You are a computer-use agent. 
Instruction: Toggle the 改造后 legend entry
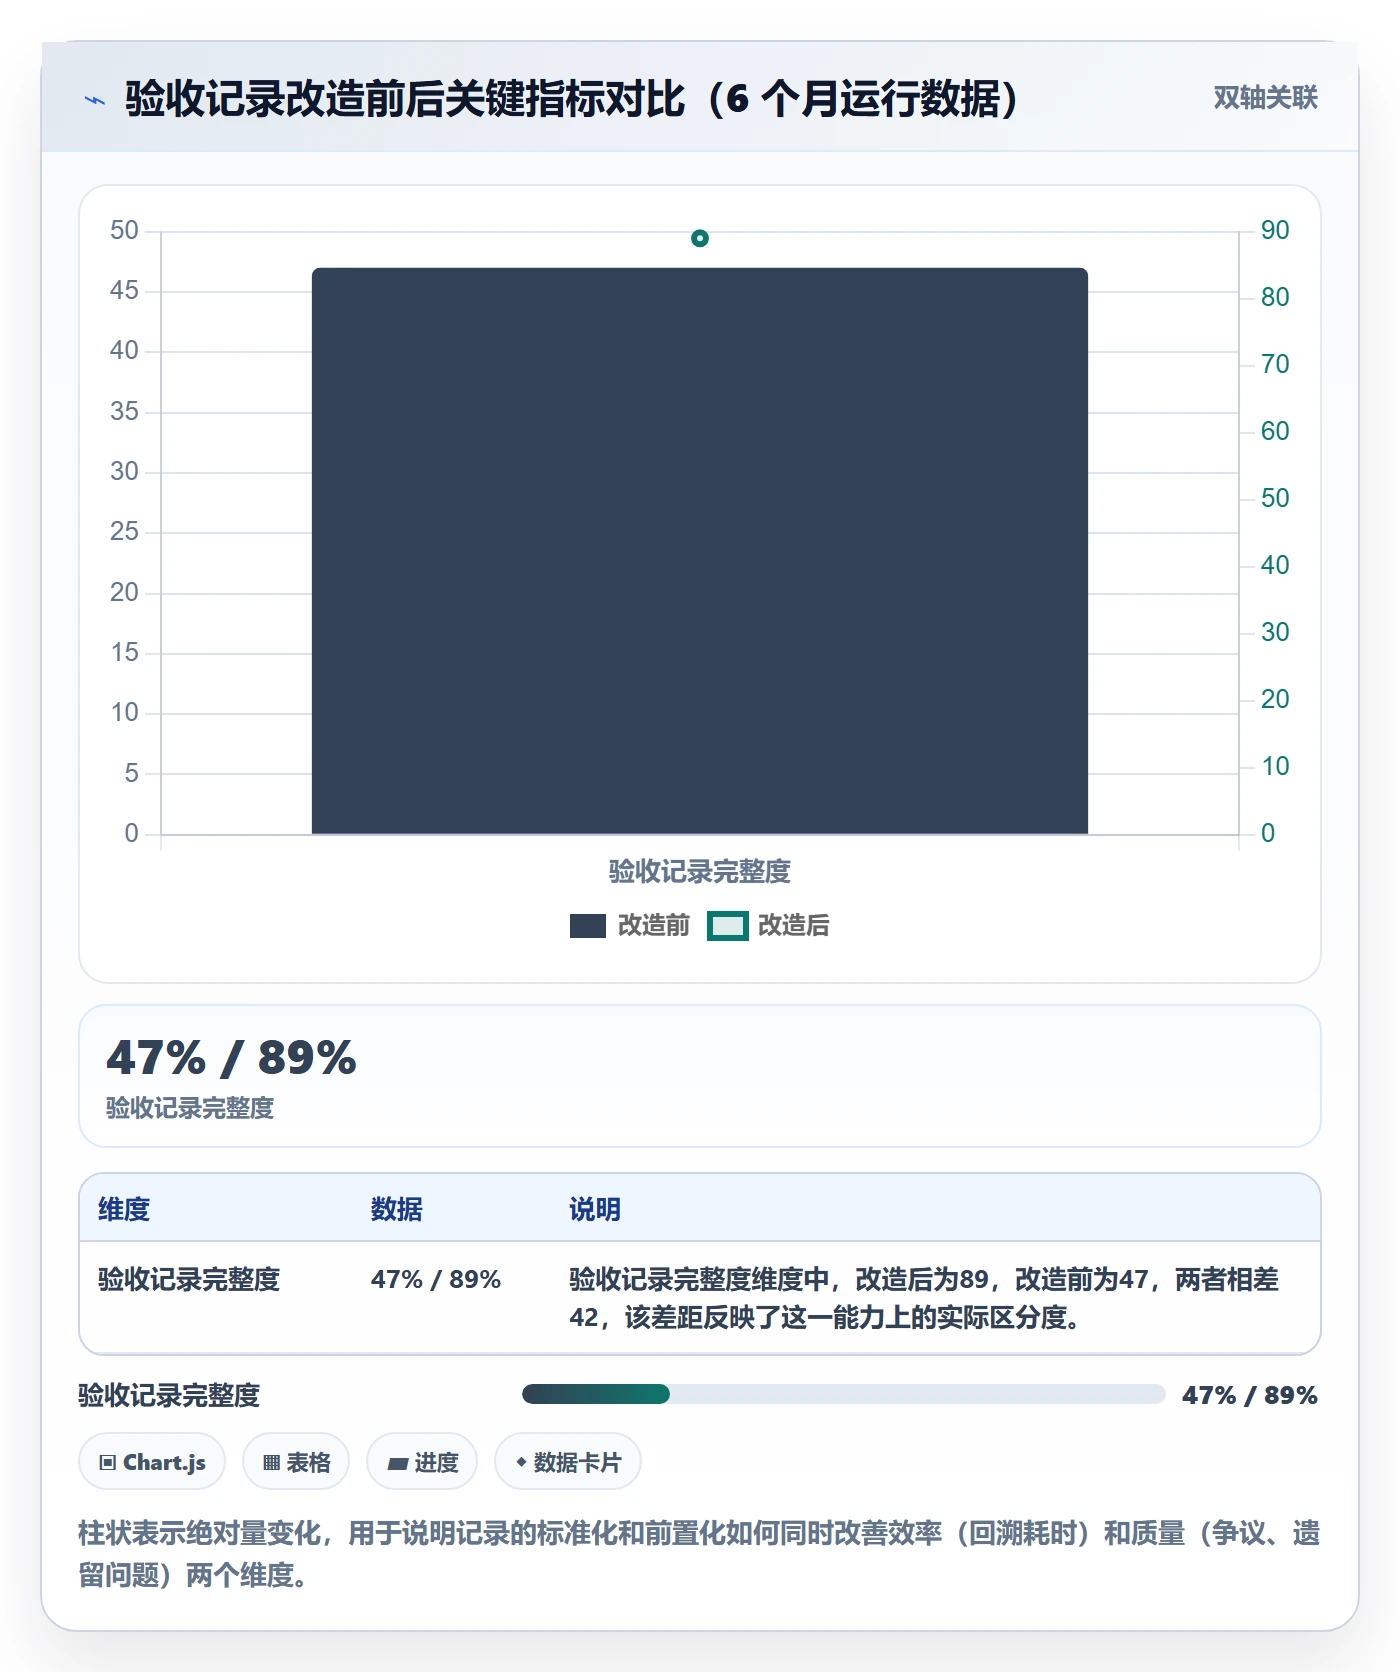[x=769, y=926]
